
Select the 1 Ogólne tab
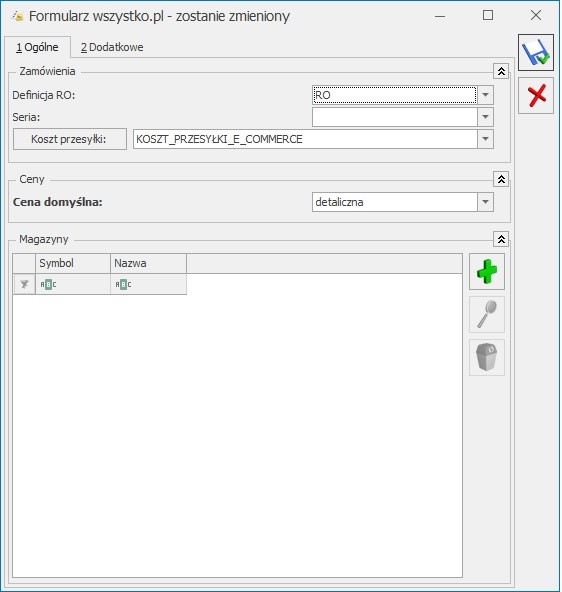point(37,48)
